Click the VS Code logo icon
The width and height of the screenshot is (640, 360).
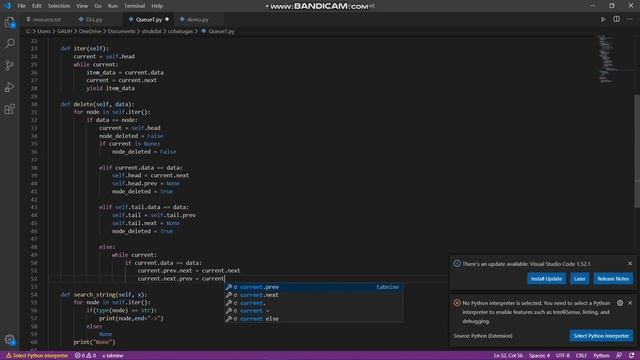tap(7, 6)
